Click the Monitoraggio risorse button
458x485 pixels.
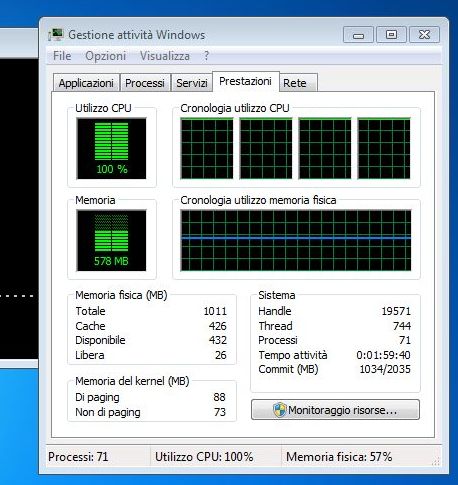[335, 410]
